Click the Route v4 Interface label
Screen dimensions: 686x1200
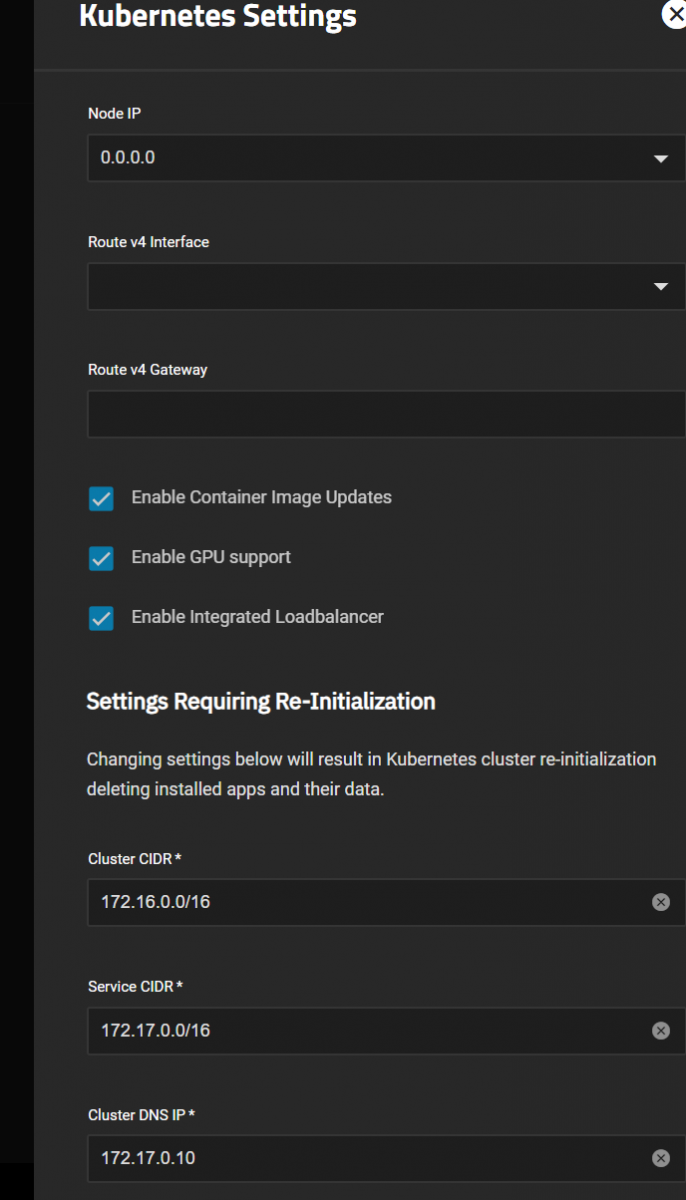148,242
